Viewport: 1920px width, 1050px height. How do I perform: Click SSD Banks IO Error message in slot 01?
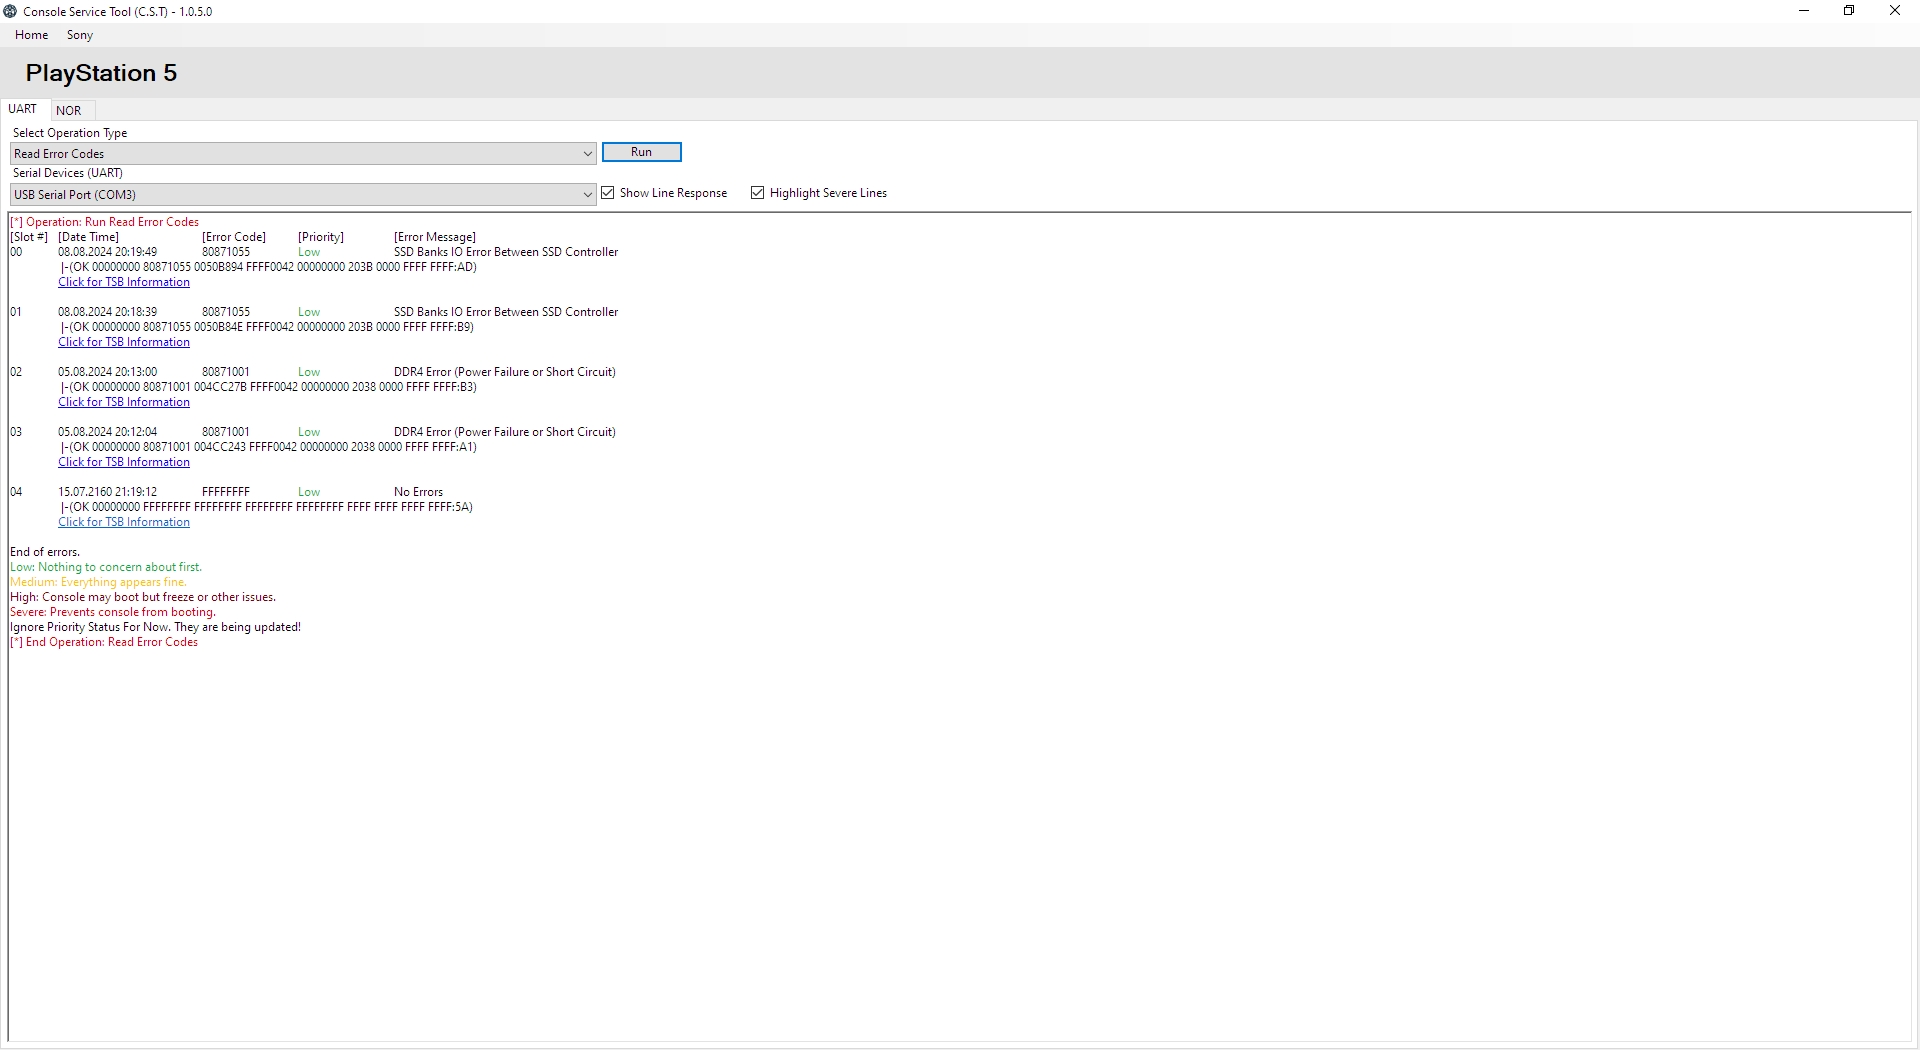point(506,312)
